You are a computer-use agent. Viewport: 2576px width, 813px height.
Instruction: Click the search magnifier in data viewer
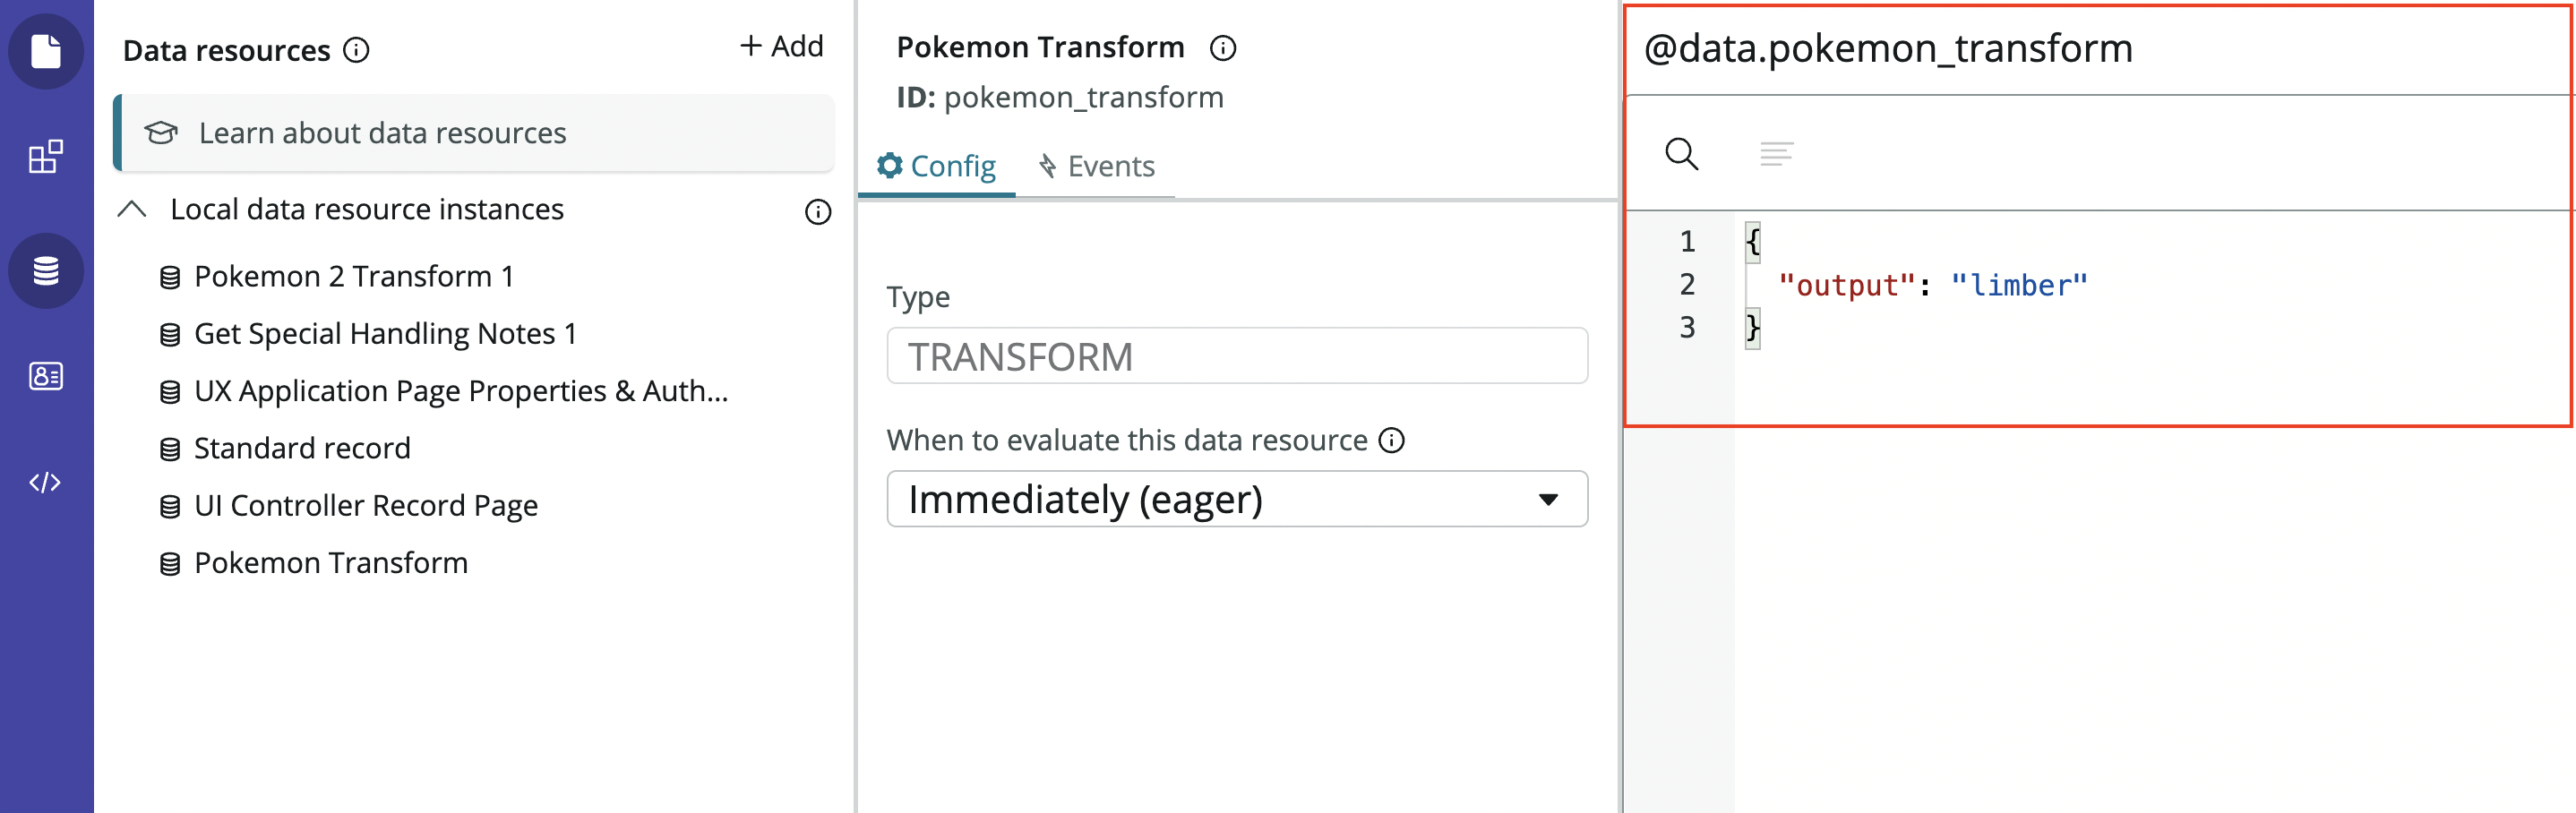click(1681, 154)
